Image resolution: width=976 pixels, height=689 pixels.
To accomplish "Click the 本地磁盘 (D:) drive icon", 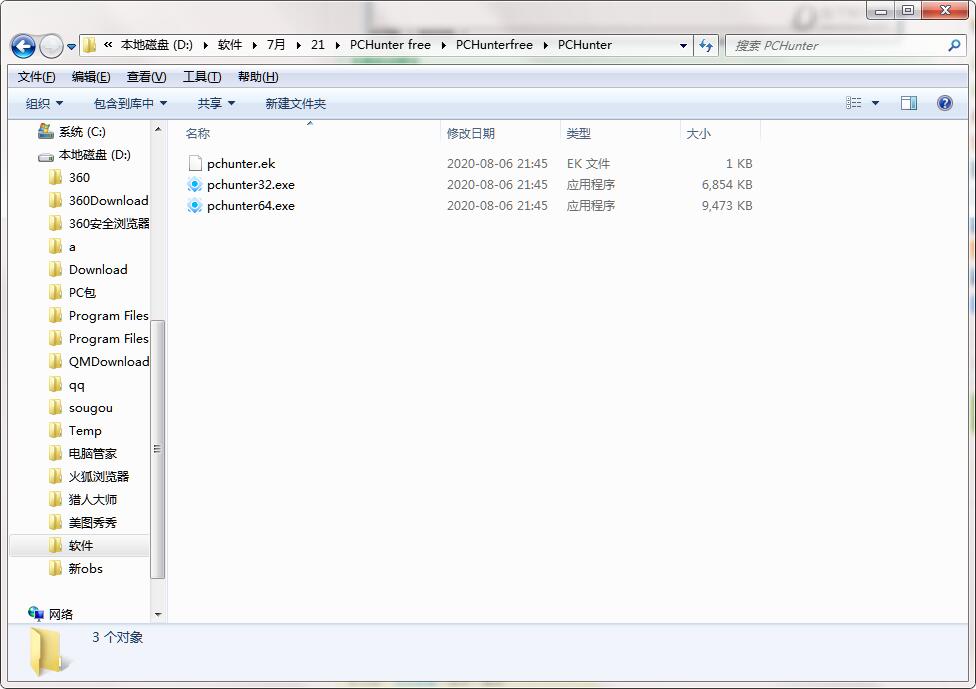I will (x=45, y=156).
